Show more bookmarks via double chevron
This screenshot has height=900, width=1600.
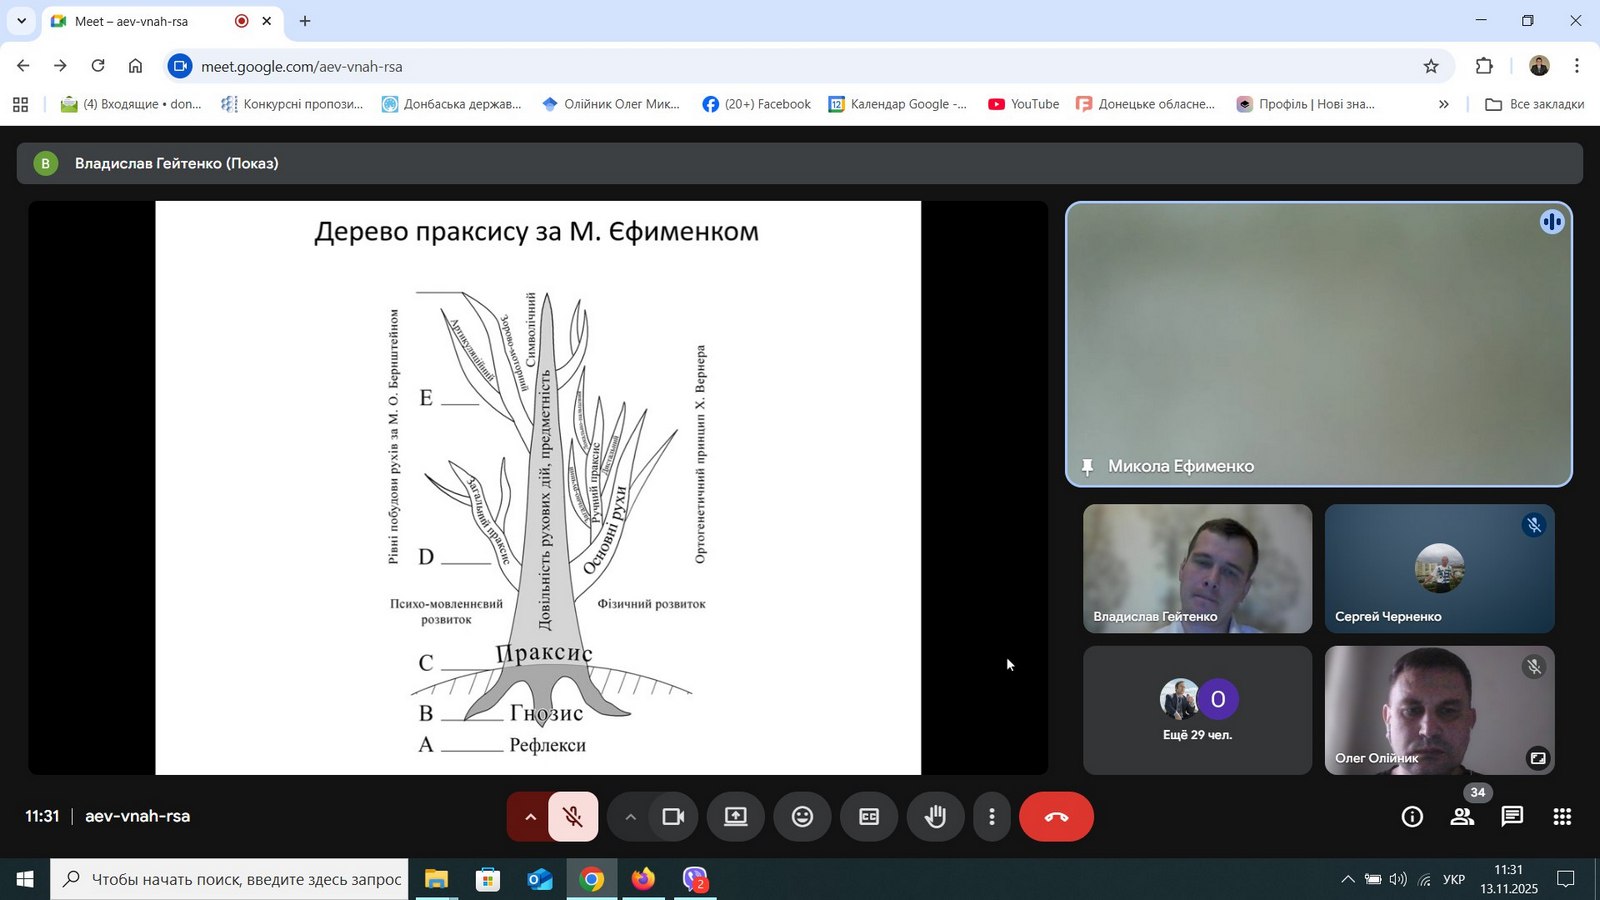(x=1443, y=104)
